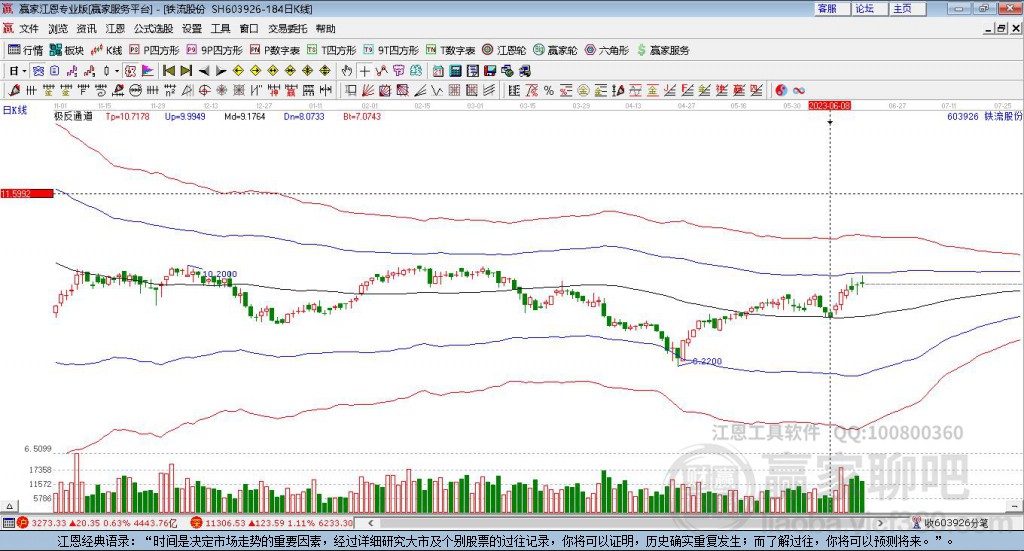Click the colored flag icon
The height and width of the screenshot is (551, 1024).
click(x=148, y=71)
